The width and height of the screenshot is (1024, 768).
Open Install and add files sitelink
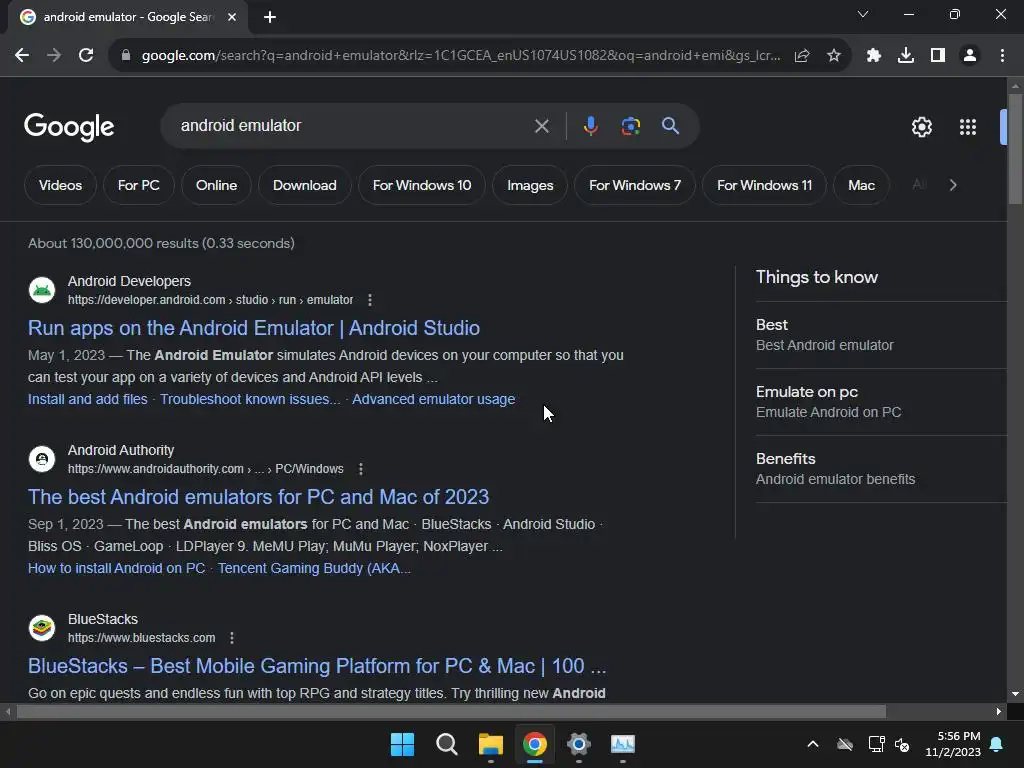point(88,399)
